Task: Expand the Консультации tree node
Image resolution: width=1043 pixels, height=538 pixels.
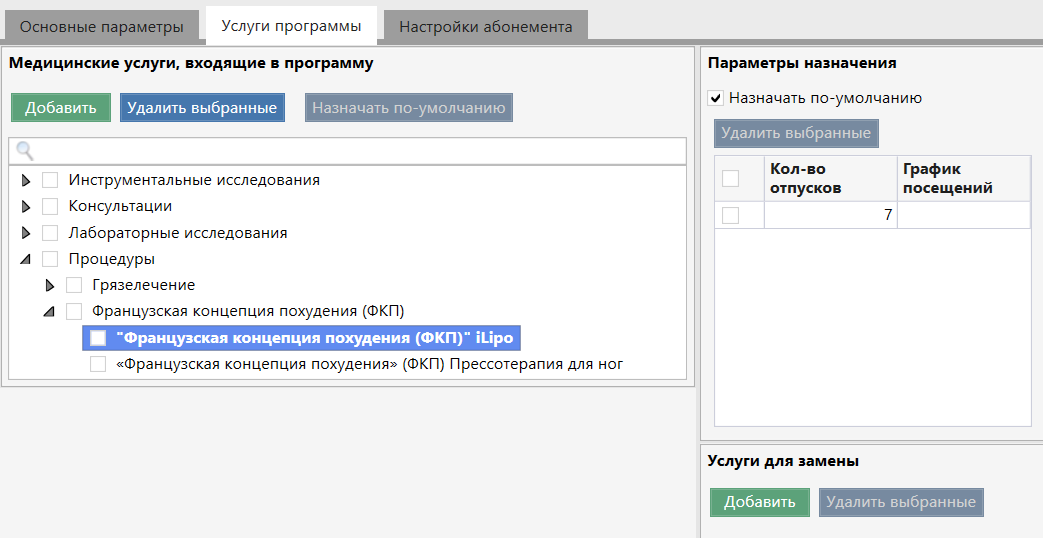Action: 26,206
